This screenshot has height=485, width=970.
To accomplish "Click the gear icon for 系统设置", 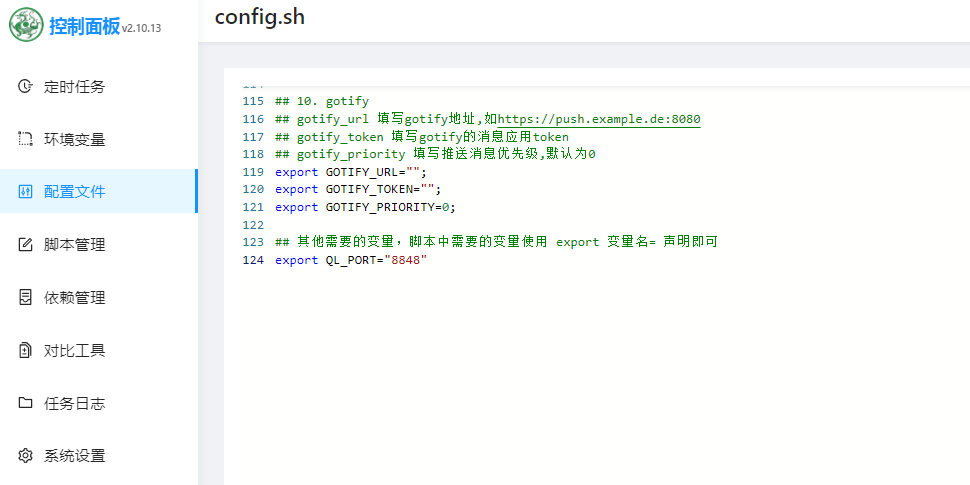I will click(25, 456).
